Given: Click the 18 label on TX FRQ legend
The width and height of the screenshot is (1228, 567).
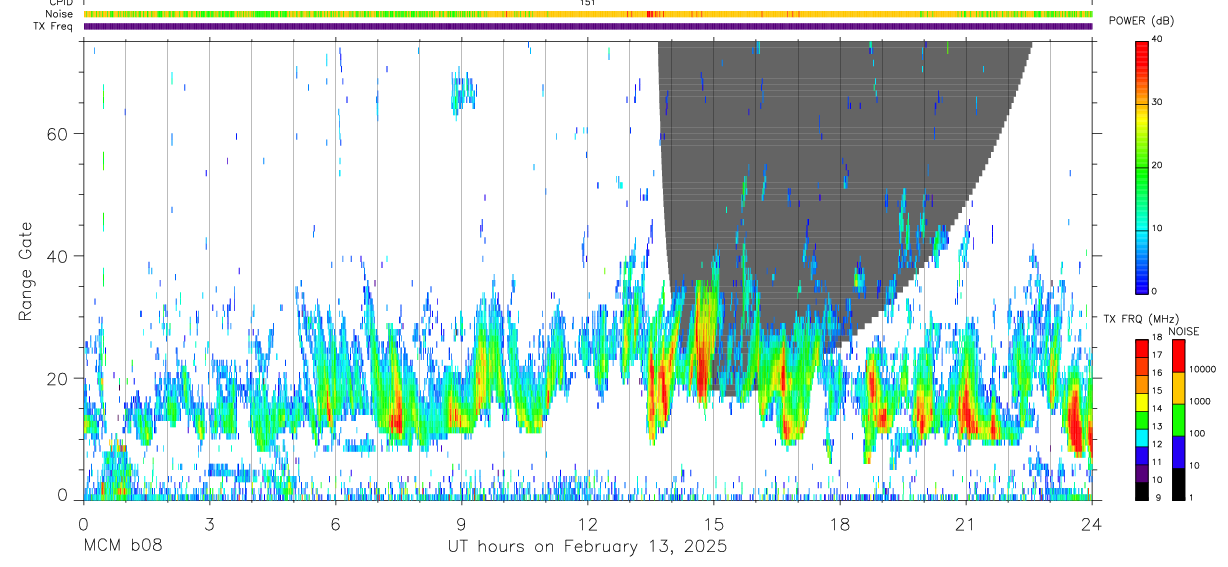Looking at the screenshot, I should (1155, 338).
